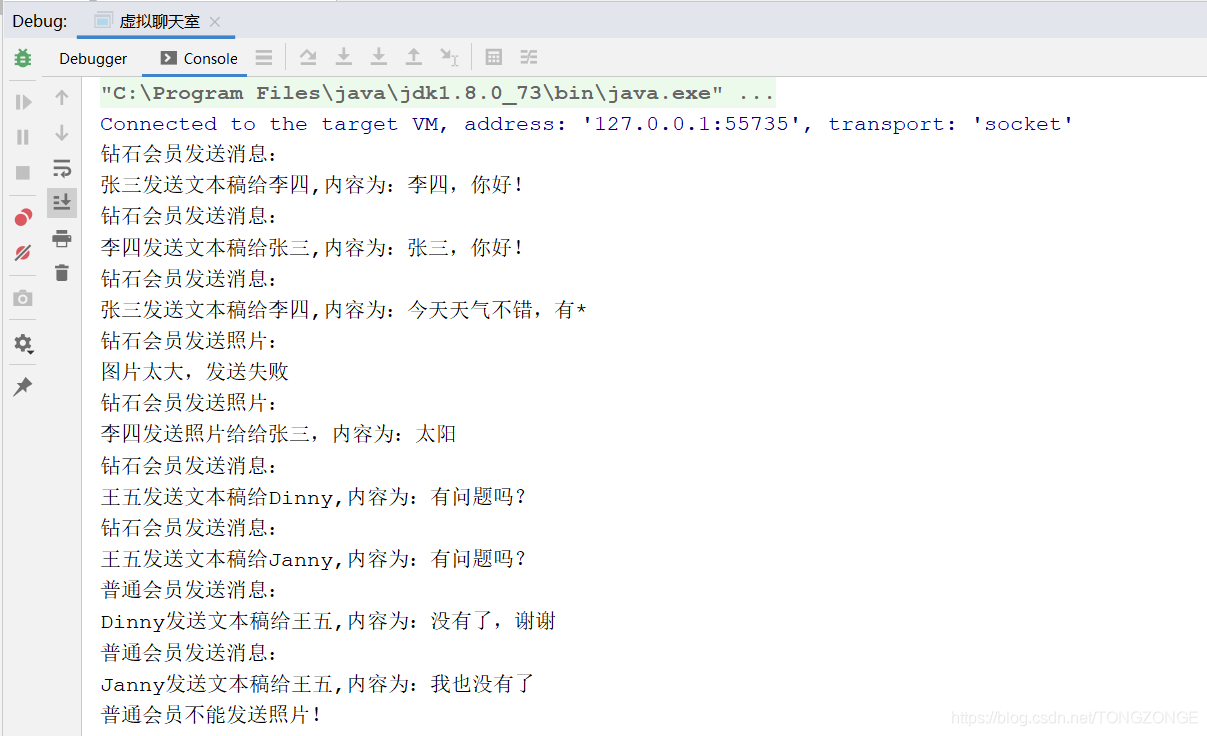The width and height of the screenshot is (1207, 736).
Task: Close the 虚拟聊天室 tab
Action: [x=215, y=21]
